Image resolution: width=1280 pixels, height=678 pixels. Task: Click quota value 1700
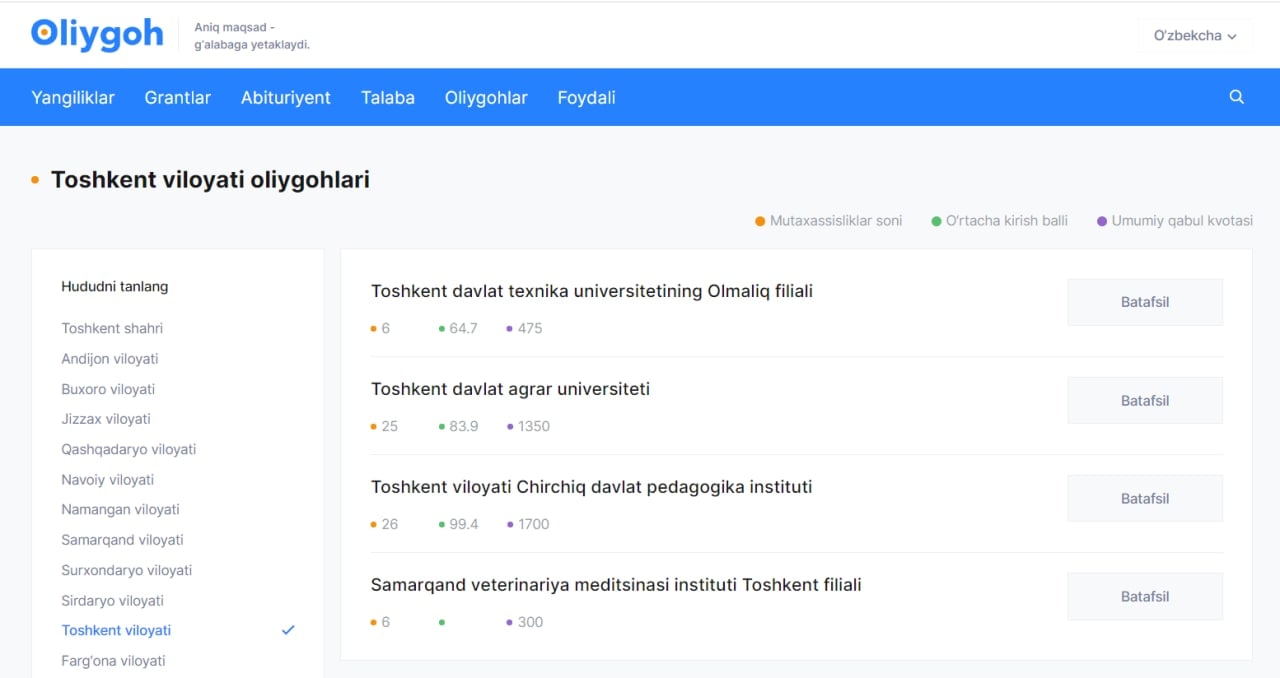(x=534, y=524)
